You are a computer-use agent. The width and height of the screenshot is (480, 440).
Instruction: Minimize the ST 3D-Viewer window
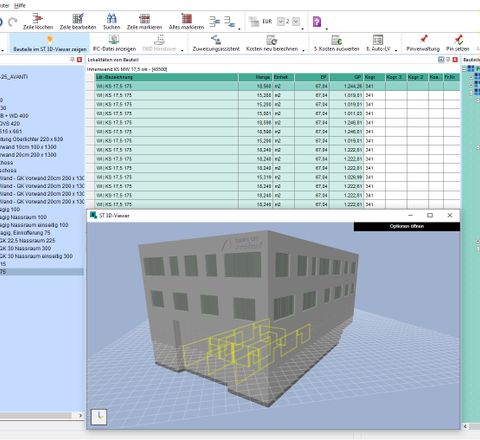point(410,216)
